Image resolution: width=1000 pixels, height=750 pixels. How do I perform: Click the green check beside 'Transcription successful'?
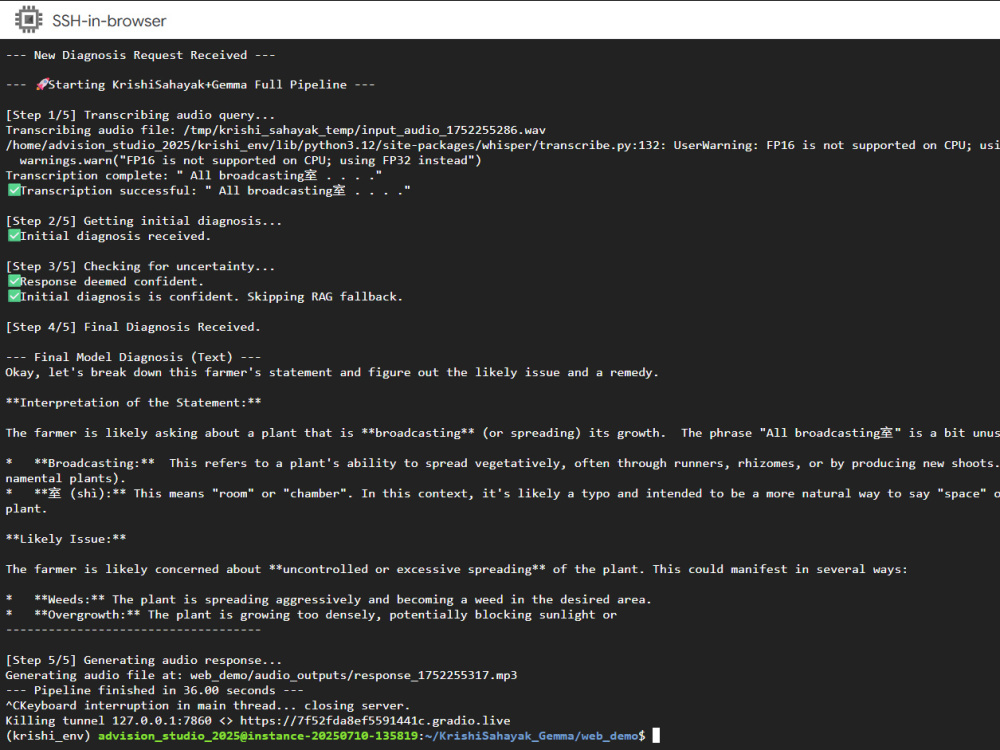pos(14,190)
